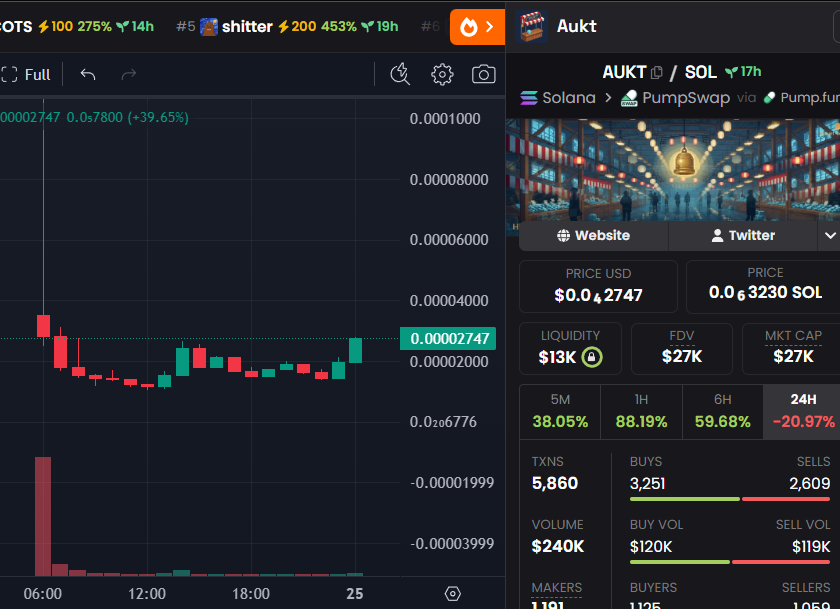Click the token banner image
Viewport: 840px width, 609px height.
click(673, 170)
